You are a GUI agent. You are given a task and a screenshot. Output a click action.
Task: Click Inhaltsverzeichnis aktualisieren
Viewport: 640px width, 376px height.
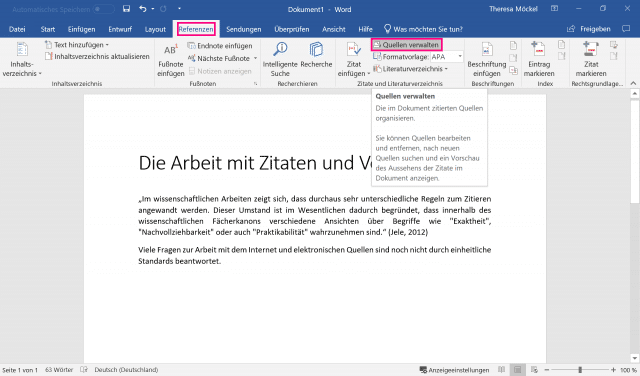tap(97, 56)
